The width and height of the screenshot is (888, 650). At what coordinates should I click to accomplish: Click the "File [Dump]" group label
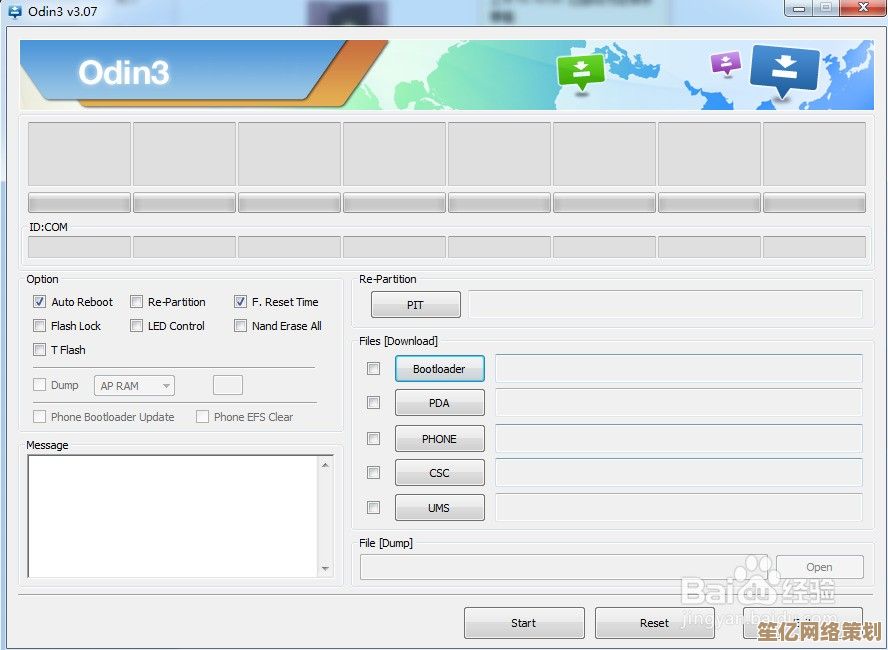(386, 543)
